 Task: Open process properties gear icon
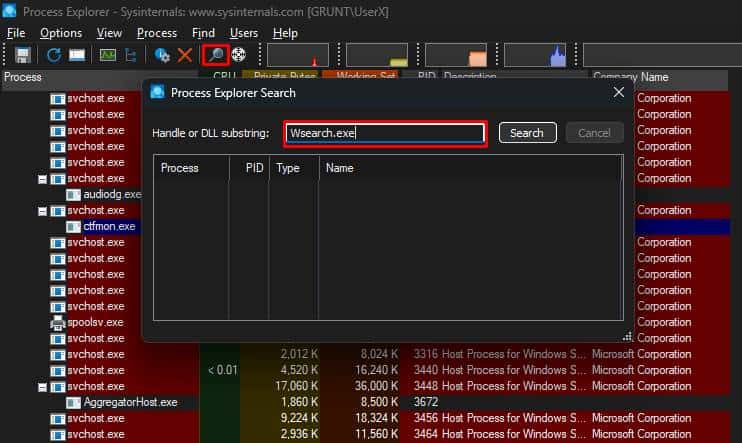coord(162,55)
